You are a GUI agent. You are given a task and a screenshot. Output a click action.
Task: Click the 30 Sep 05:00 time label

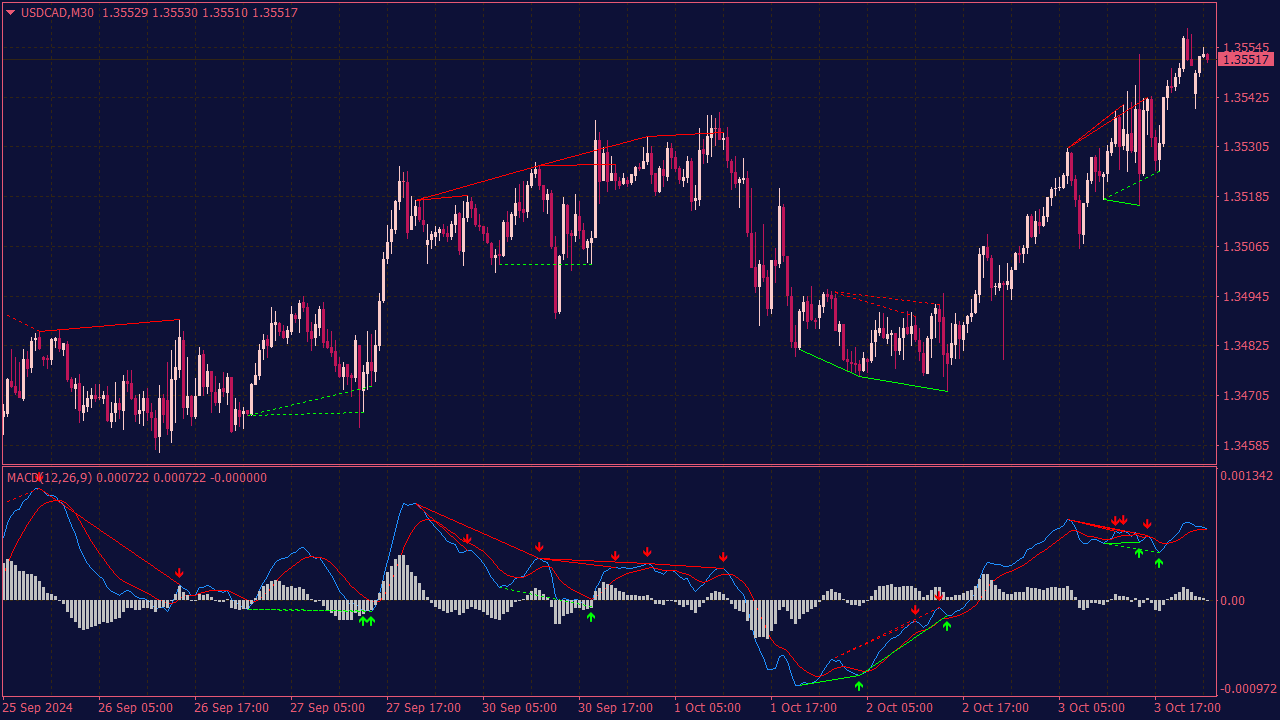(x=520, y=708)
